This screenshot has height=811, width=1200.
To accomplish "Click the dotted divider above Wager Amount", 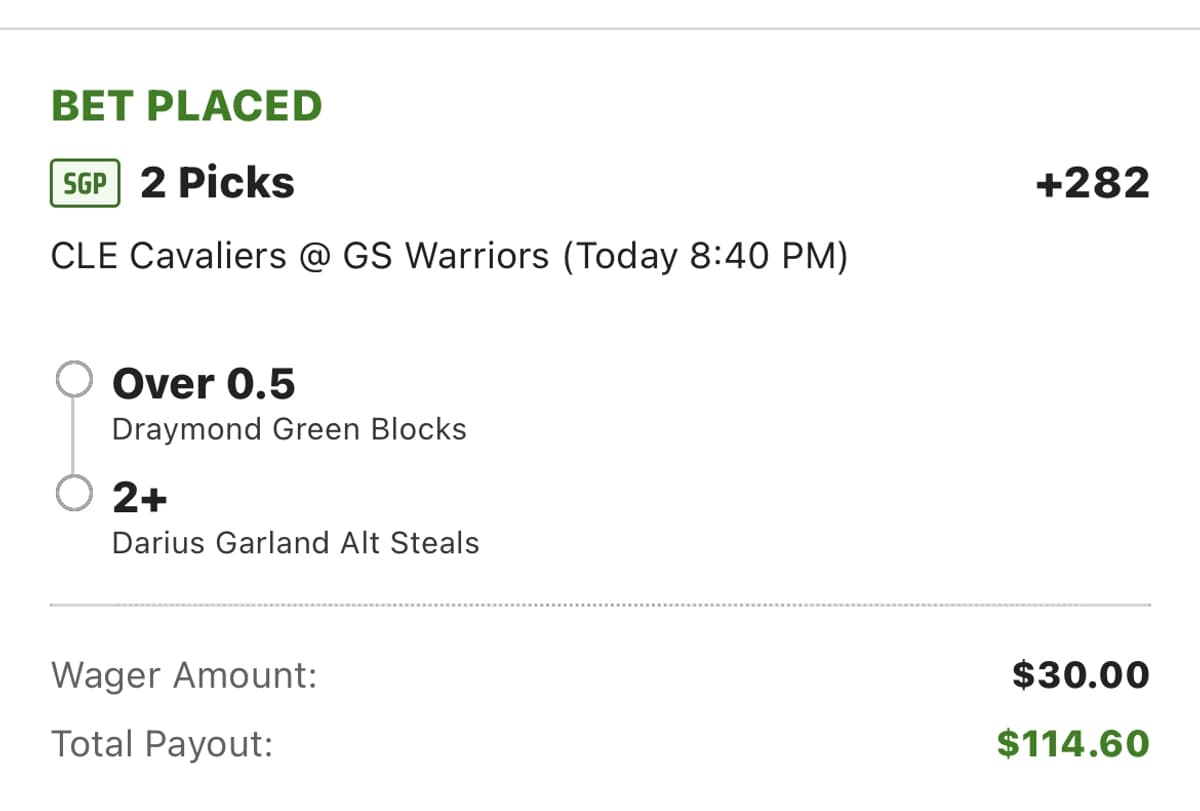I will click(x=600, y=605).
